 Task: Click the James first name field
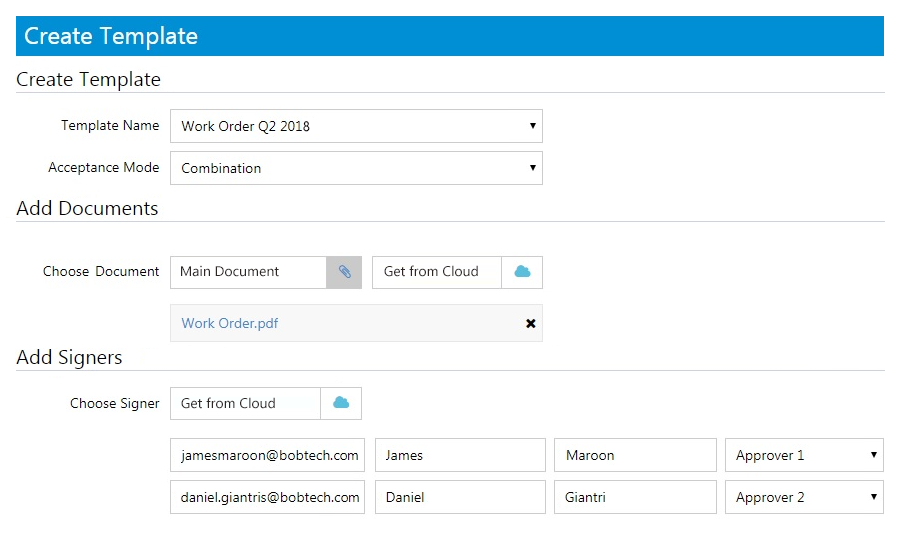pyautogui.click(x=460, y=455)
